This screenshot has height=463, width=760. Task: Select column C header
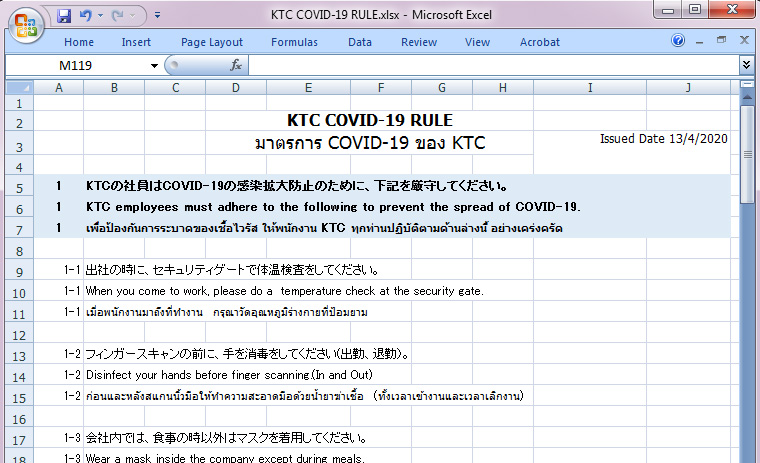coord(175,88)
